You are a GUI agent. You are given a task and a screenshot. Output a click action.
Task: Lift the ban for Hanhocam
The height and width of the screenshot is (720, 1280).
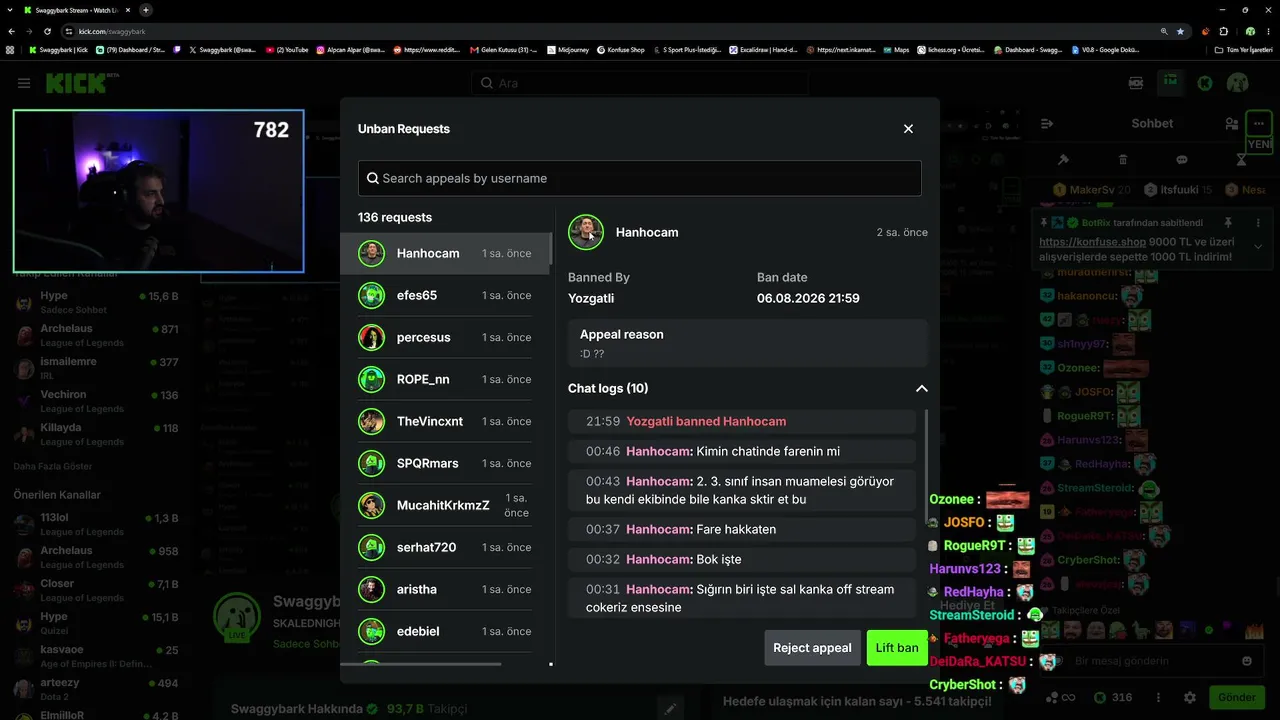(897, 648)
